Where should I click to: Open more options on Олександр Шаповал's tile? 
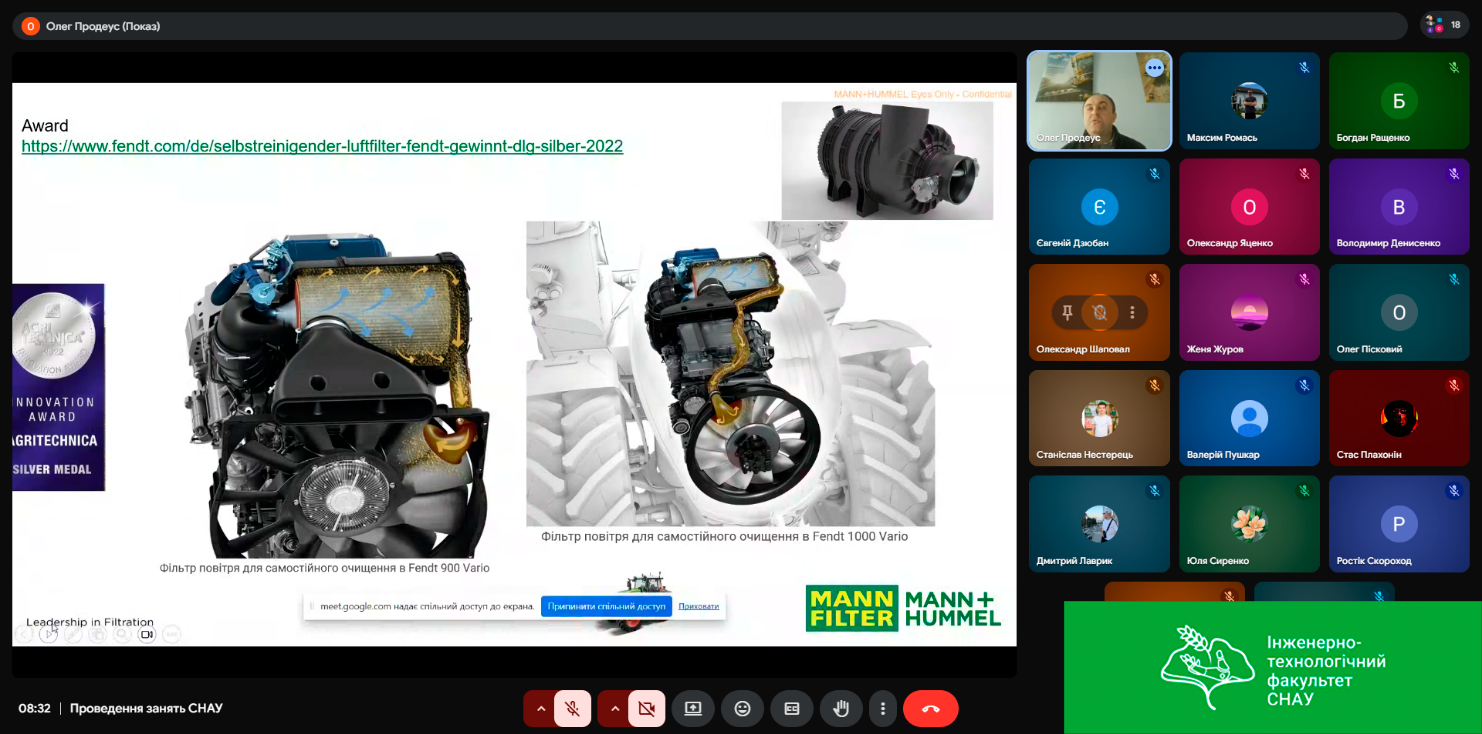1132,312
